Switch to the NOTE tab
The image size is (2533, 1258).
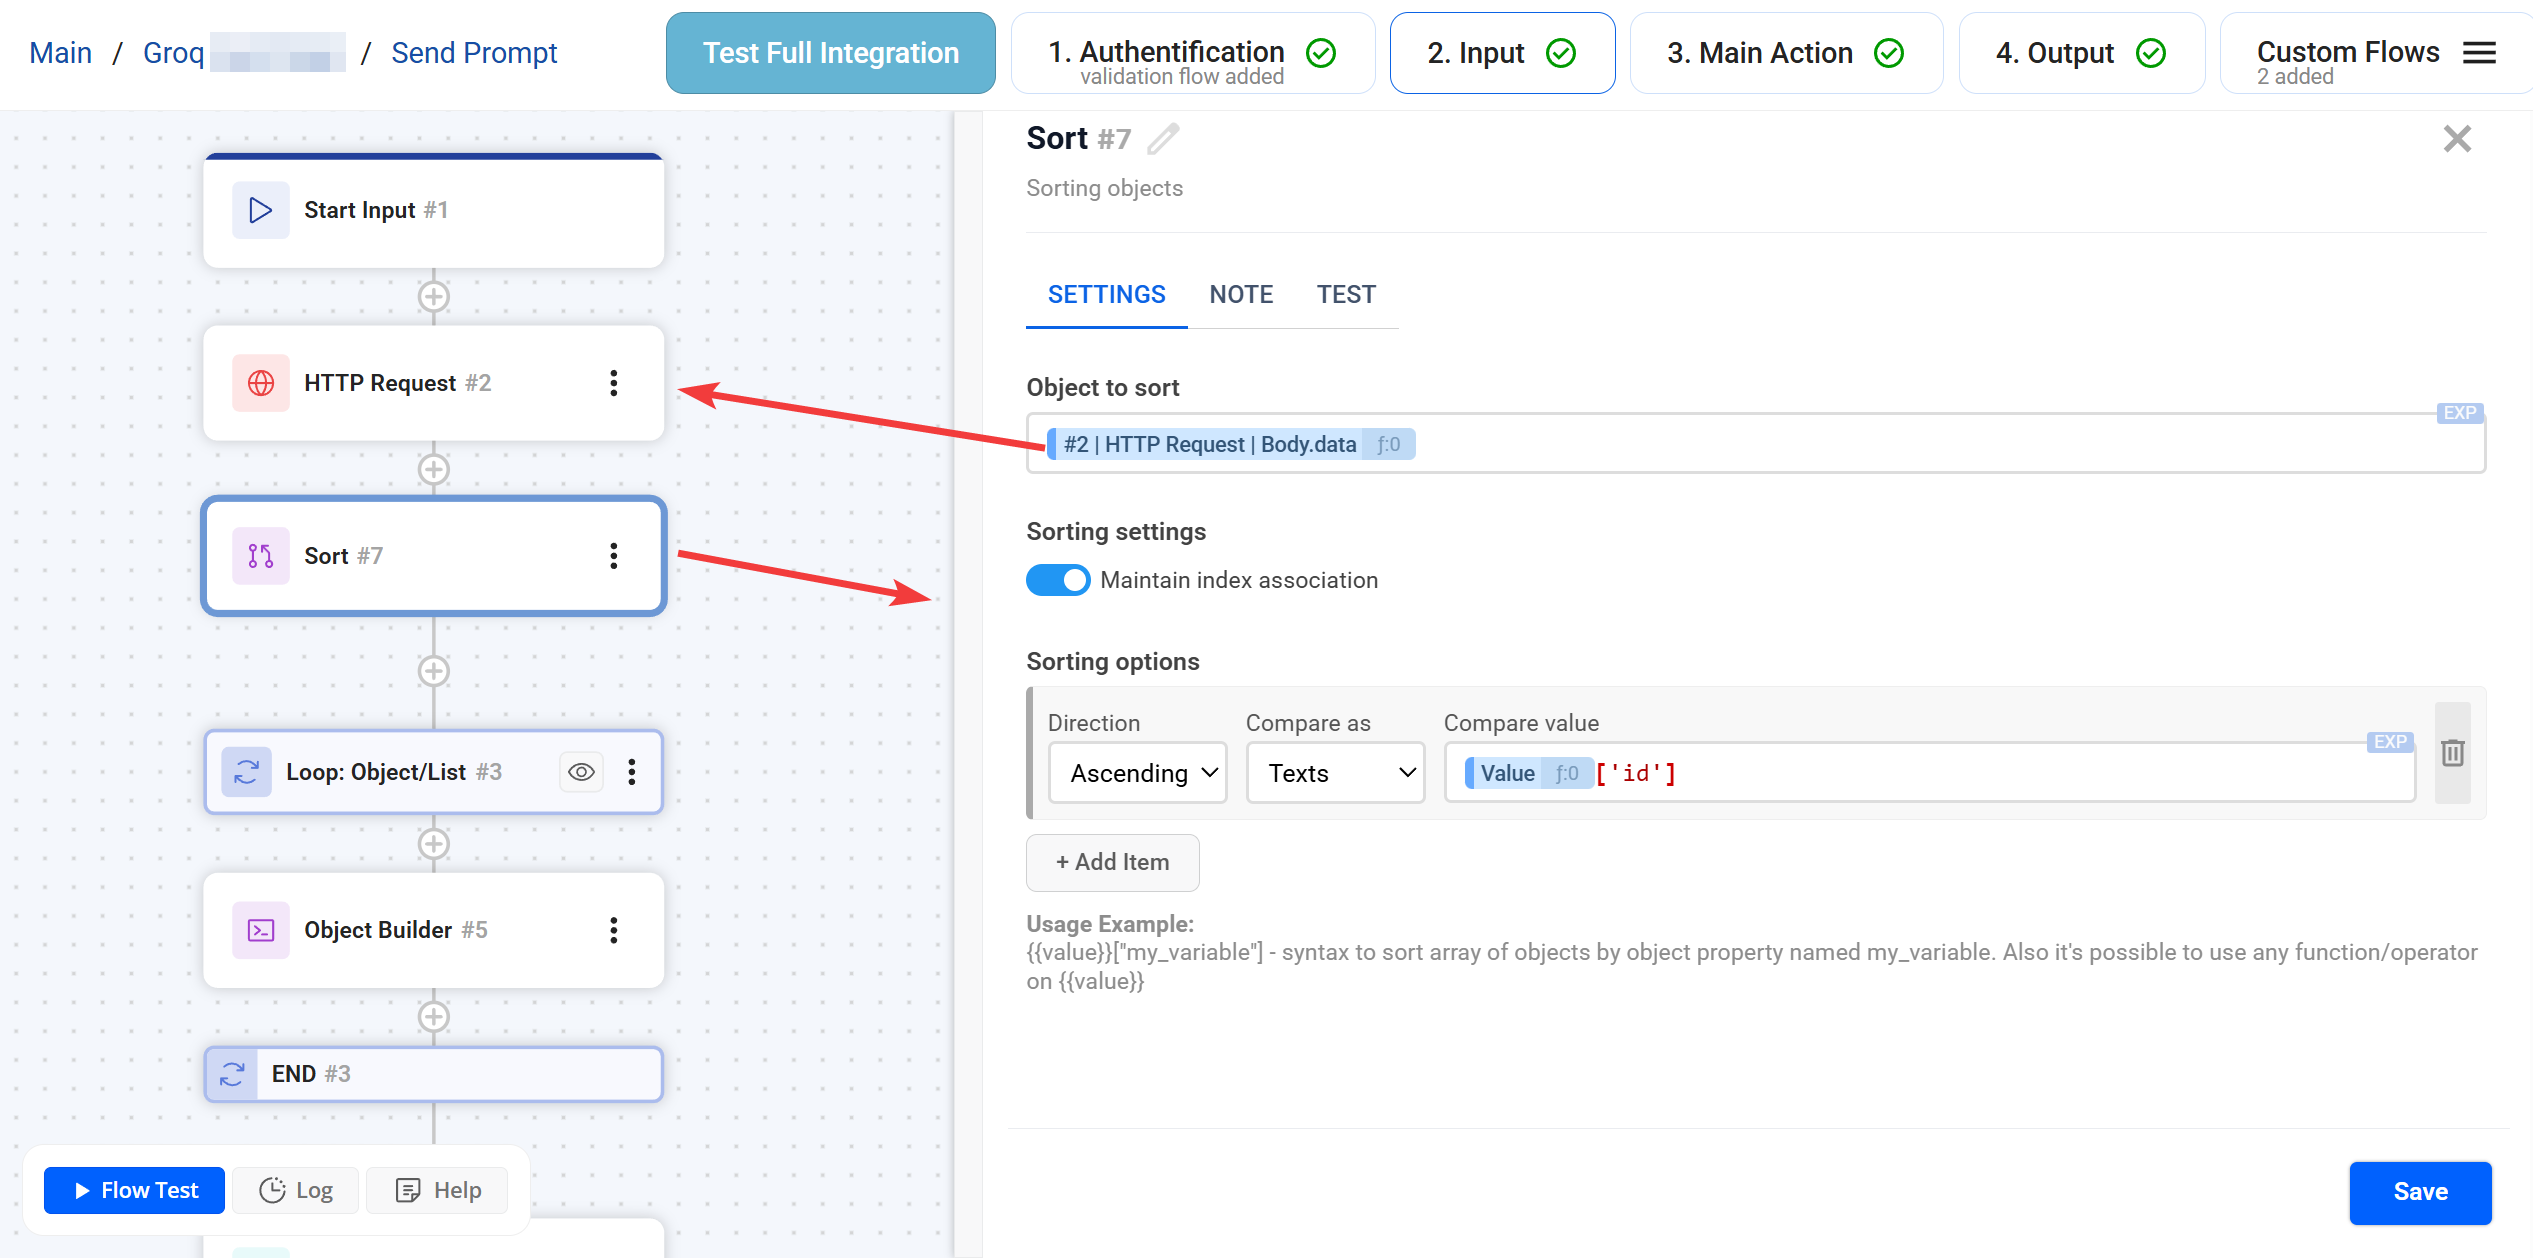coord(1240,294)
